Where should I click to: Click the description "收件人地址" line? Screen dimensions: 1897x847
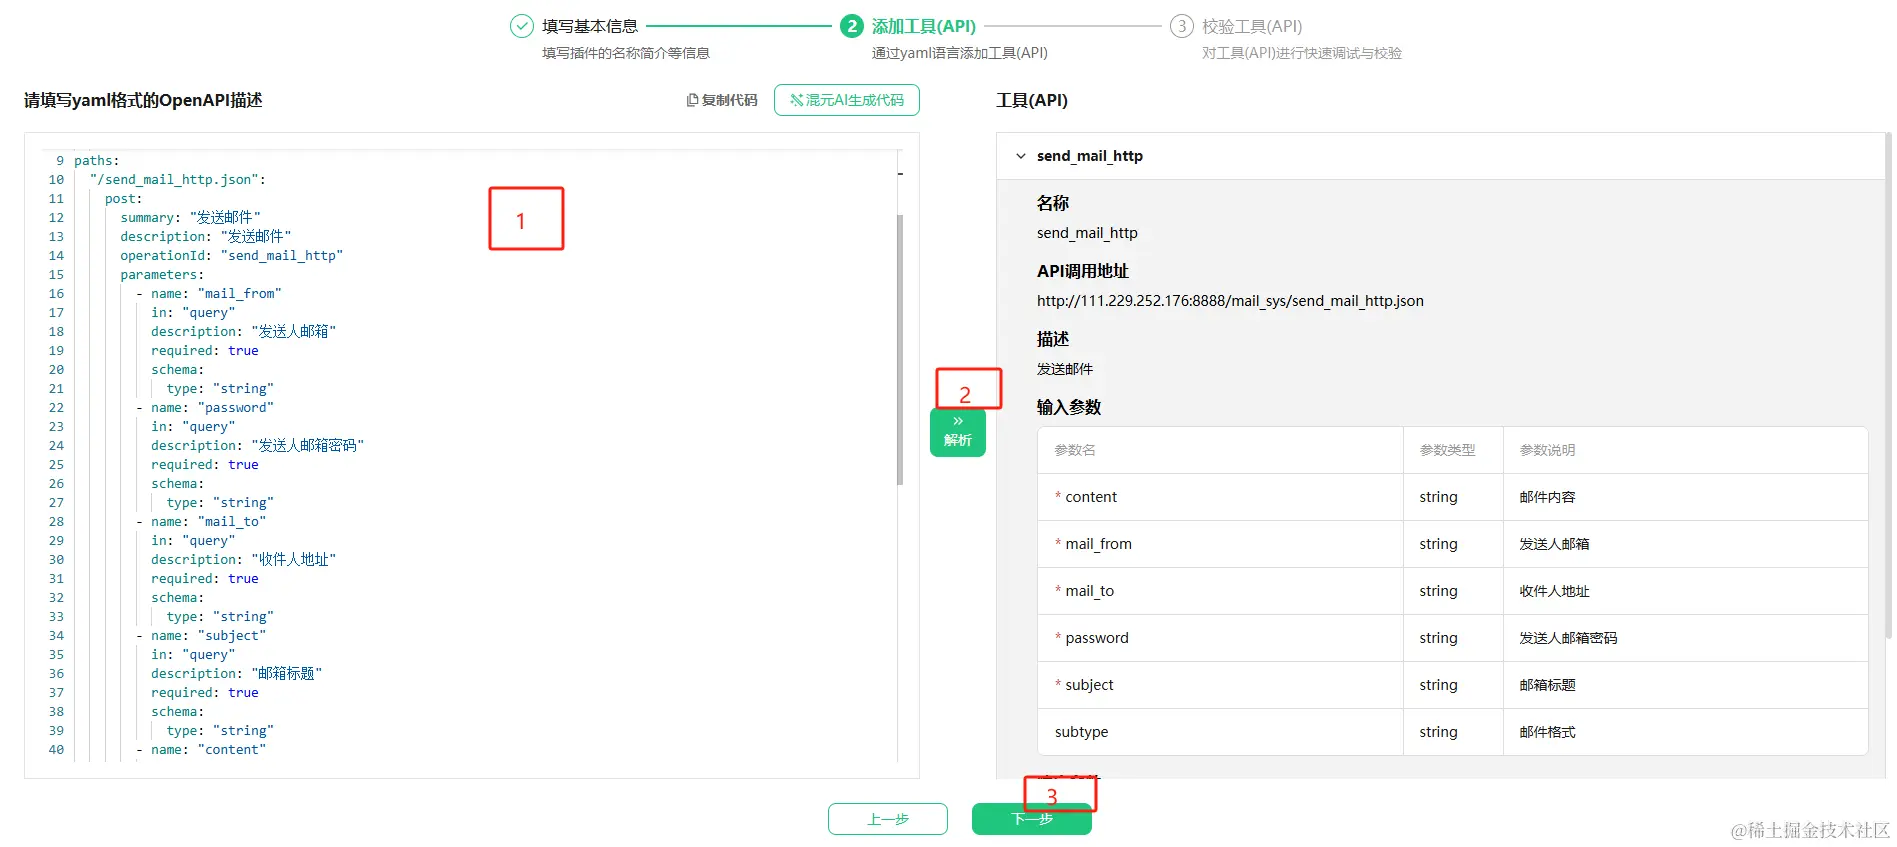click(x=243, y=559)
